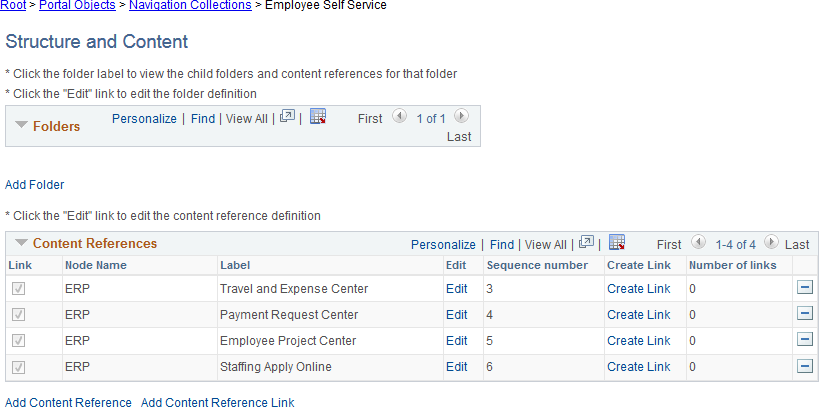This screenshot has width=819, height=407.
Task: Click Content References download to spreadsheet icon
Action: [x=617, y=243]
